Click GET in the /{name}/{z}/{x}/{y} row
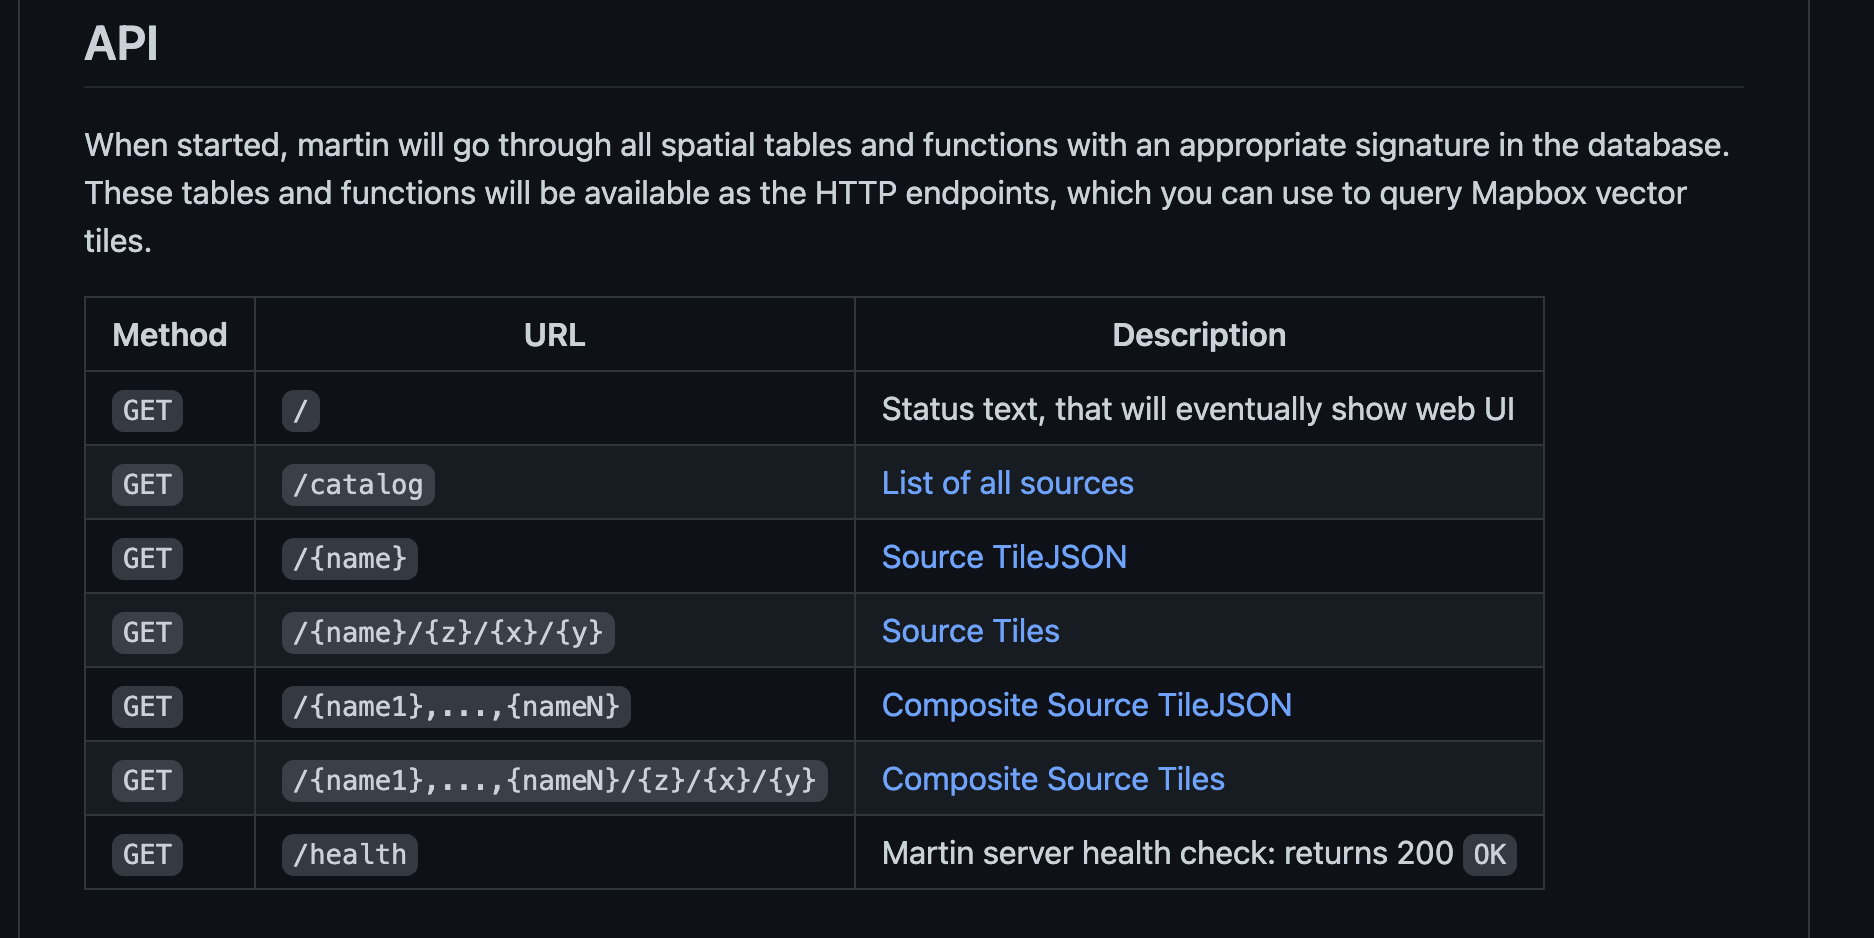1874x938 pixels. (147, 633)
